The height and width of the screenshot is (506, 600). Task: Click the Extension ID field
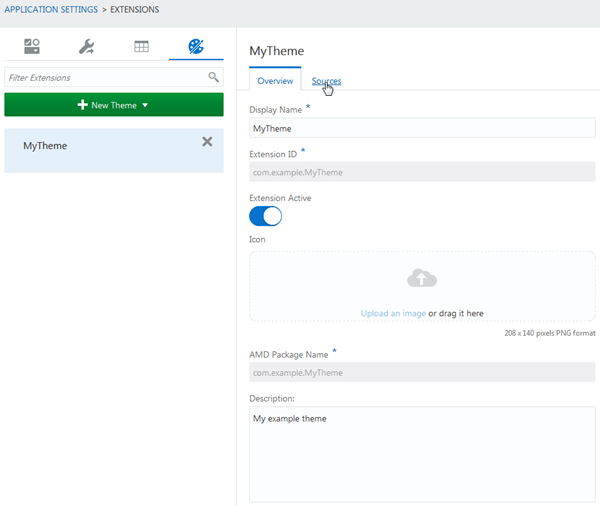pyautogui.click(x=422, y=172)
